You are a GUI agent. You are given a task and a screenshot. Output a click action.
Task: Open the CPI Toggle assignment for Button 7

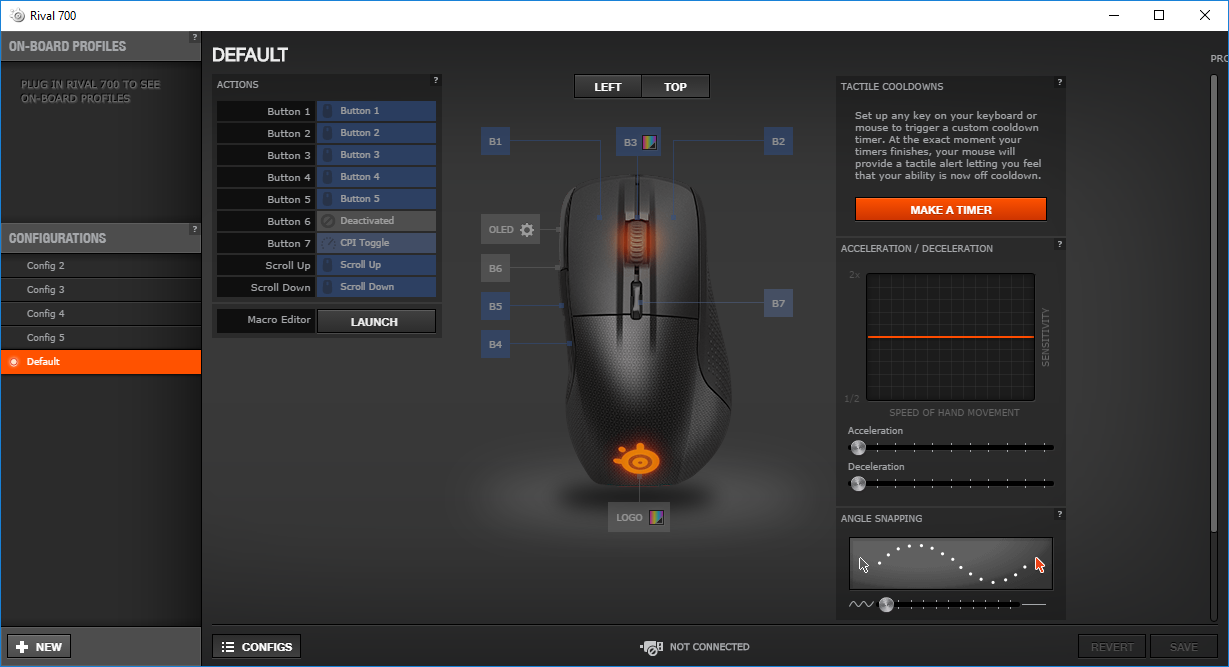pos(376,243)
